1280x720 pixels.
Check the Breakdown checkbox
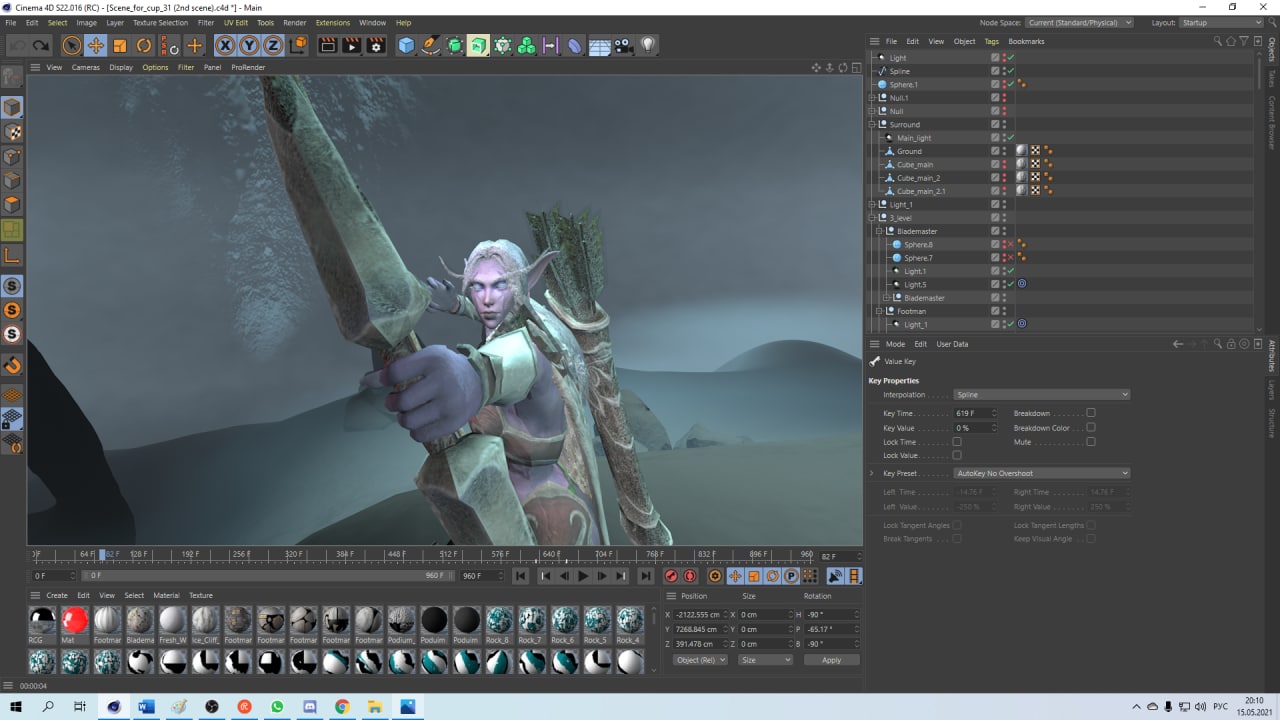point(1091,413)
